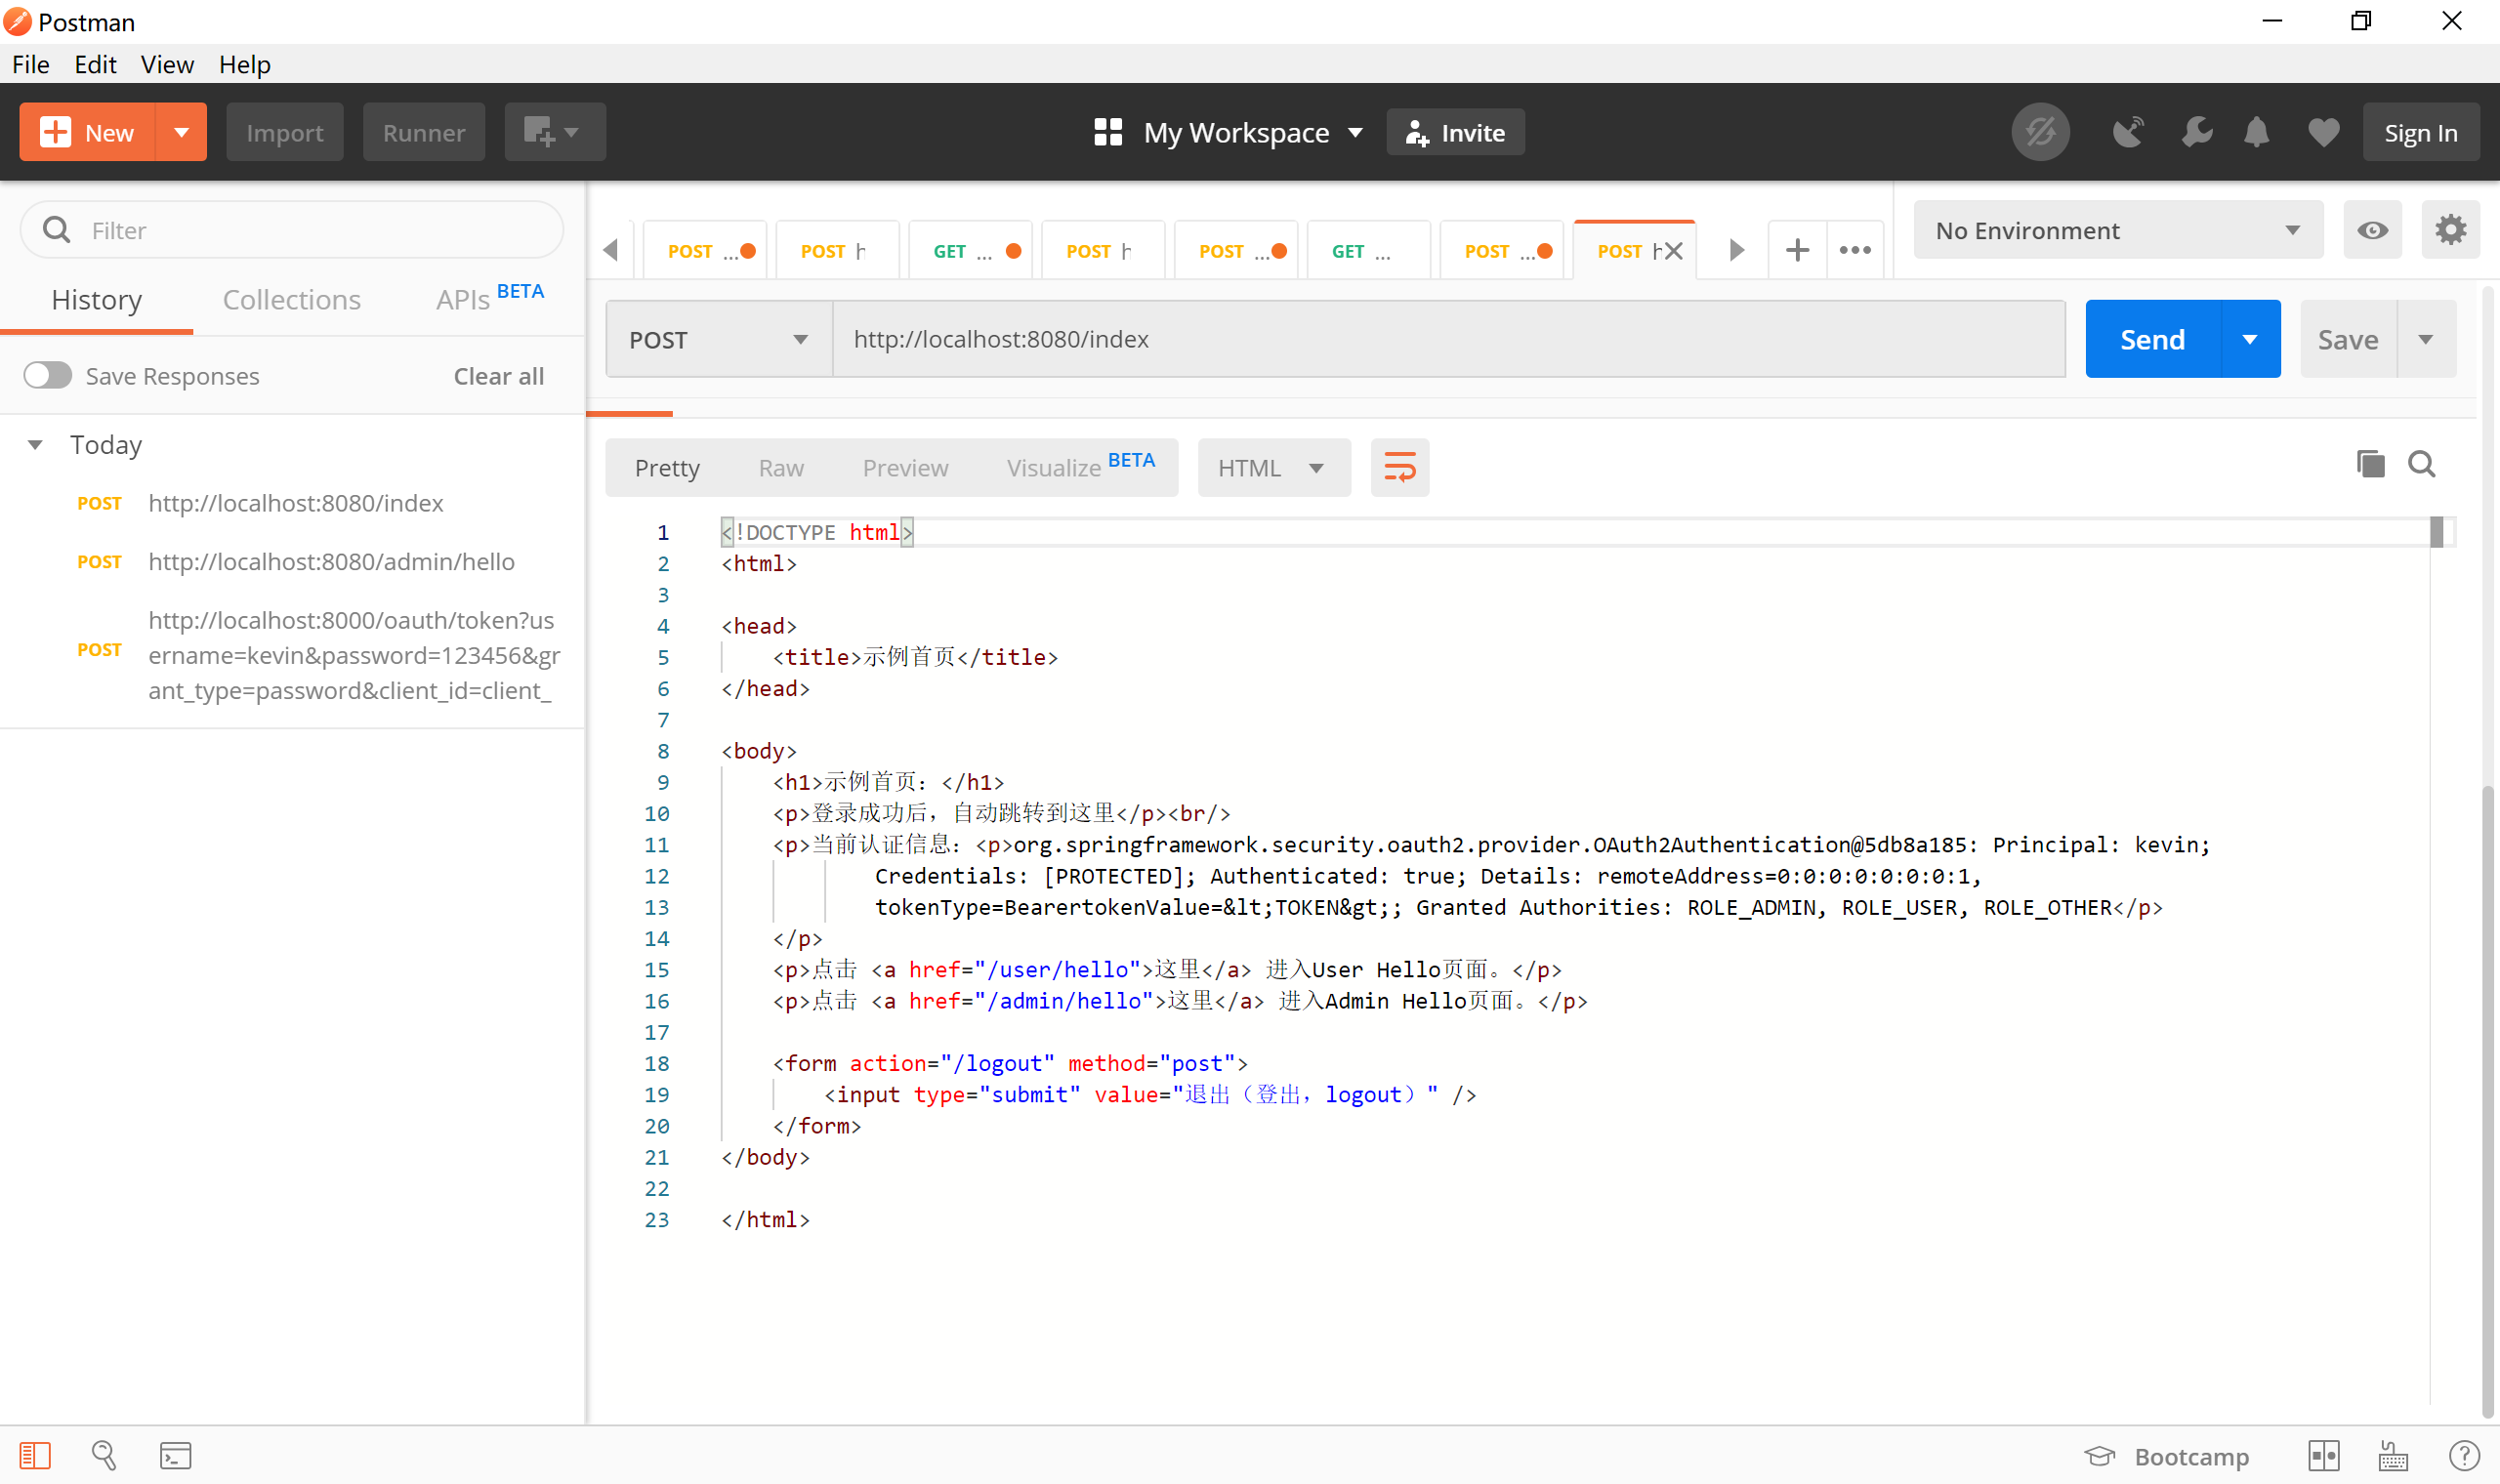This screenshot has height=1484, width=2500.
Task: Click the search icon in response panel
Action: [x=2424, y=465]
